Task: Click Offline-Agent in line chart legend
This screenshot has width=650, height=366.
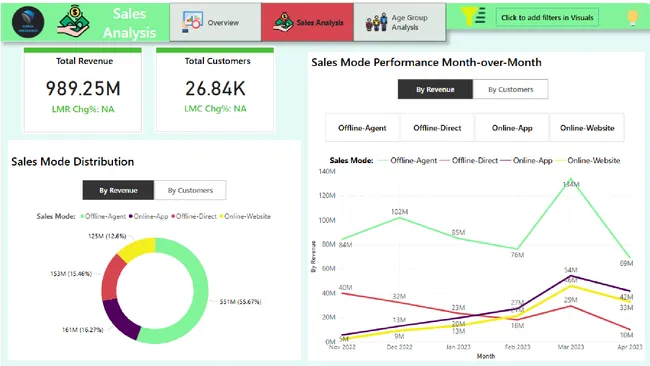Action: point(408,160)
